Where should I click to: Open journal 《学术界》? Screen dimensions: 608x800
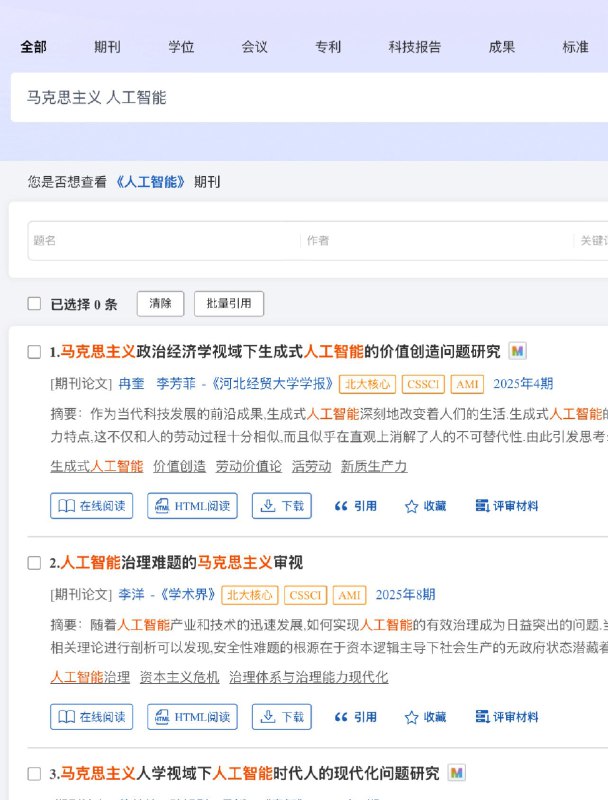pos(188,594)
